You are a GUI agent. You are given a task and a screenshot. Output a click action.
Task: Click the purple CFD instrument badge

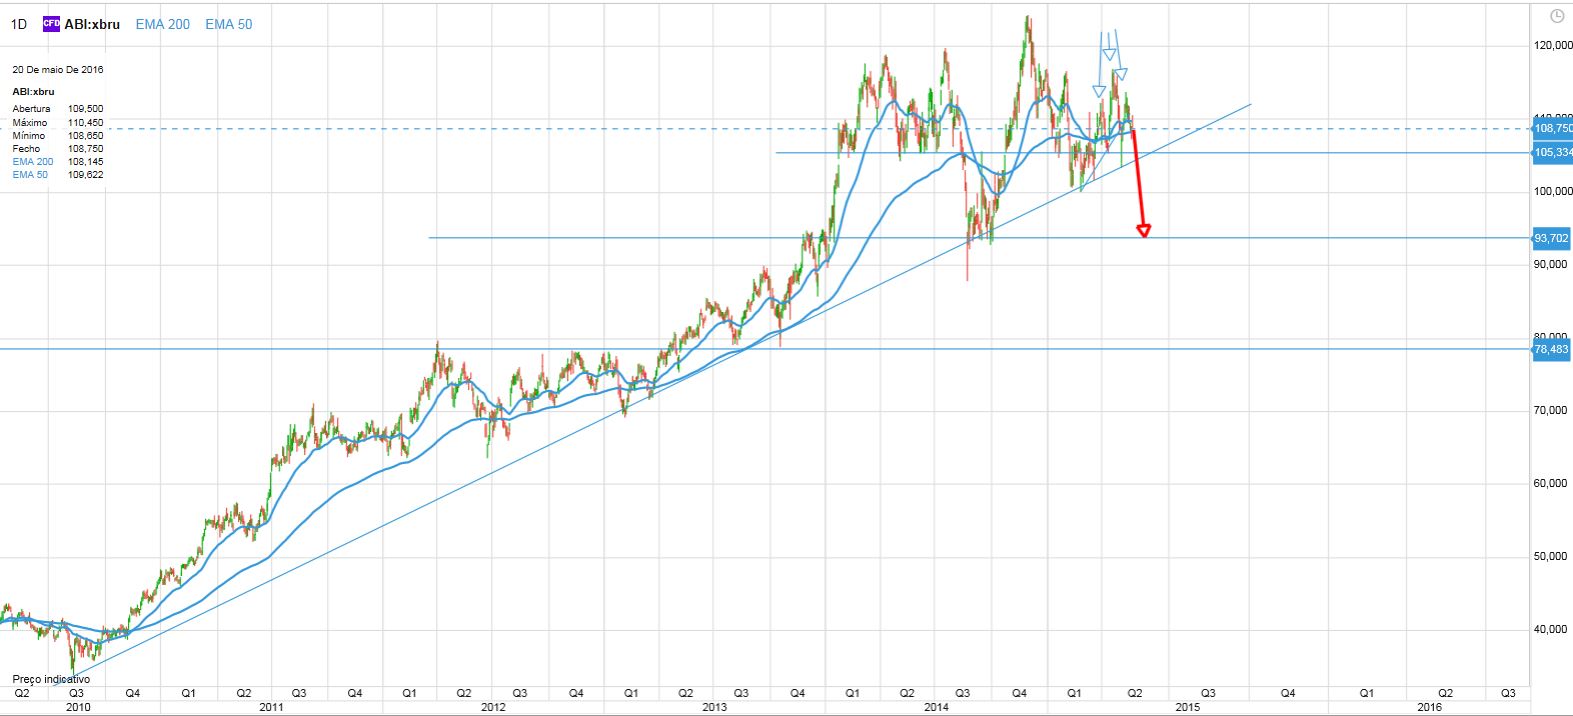[x=52, y=24]
